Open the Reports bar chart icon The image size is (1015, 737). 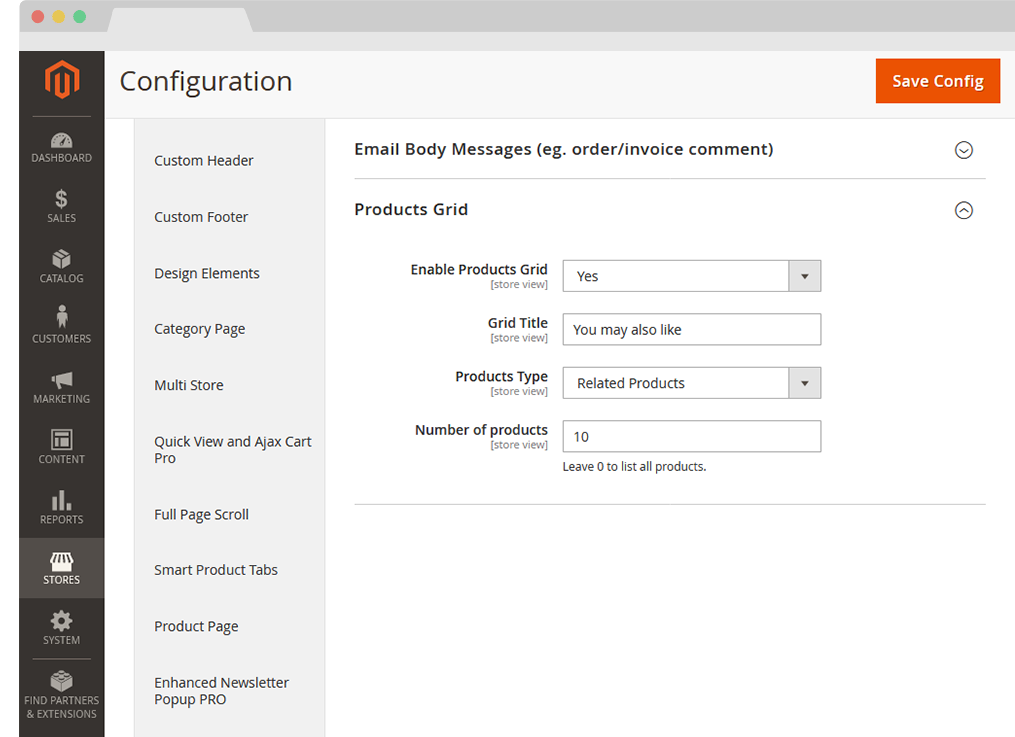tap(61, 500)
